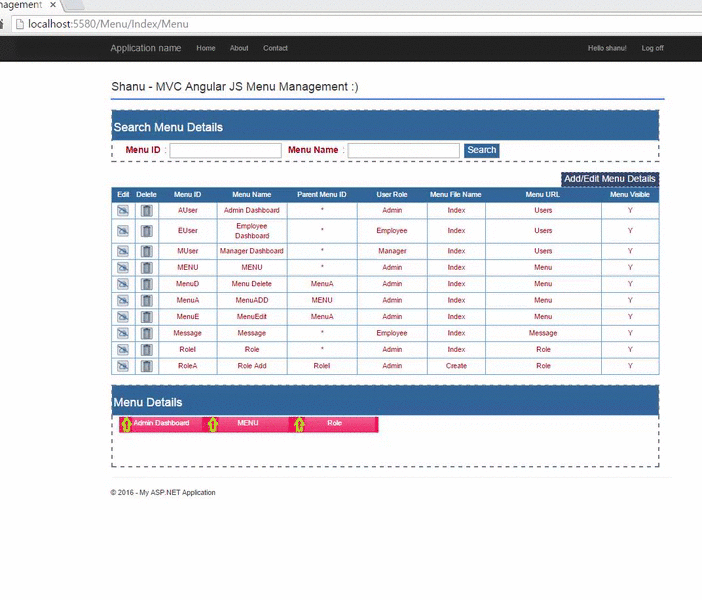Click the Menu File Name column header
This screenshot has height=600, width=702.
(456, 195)
